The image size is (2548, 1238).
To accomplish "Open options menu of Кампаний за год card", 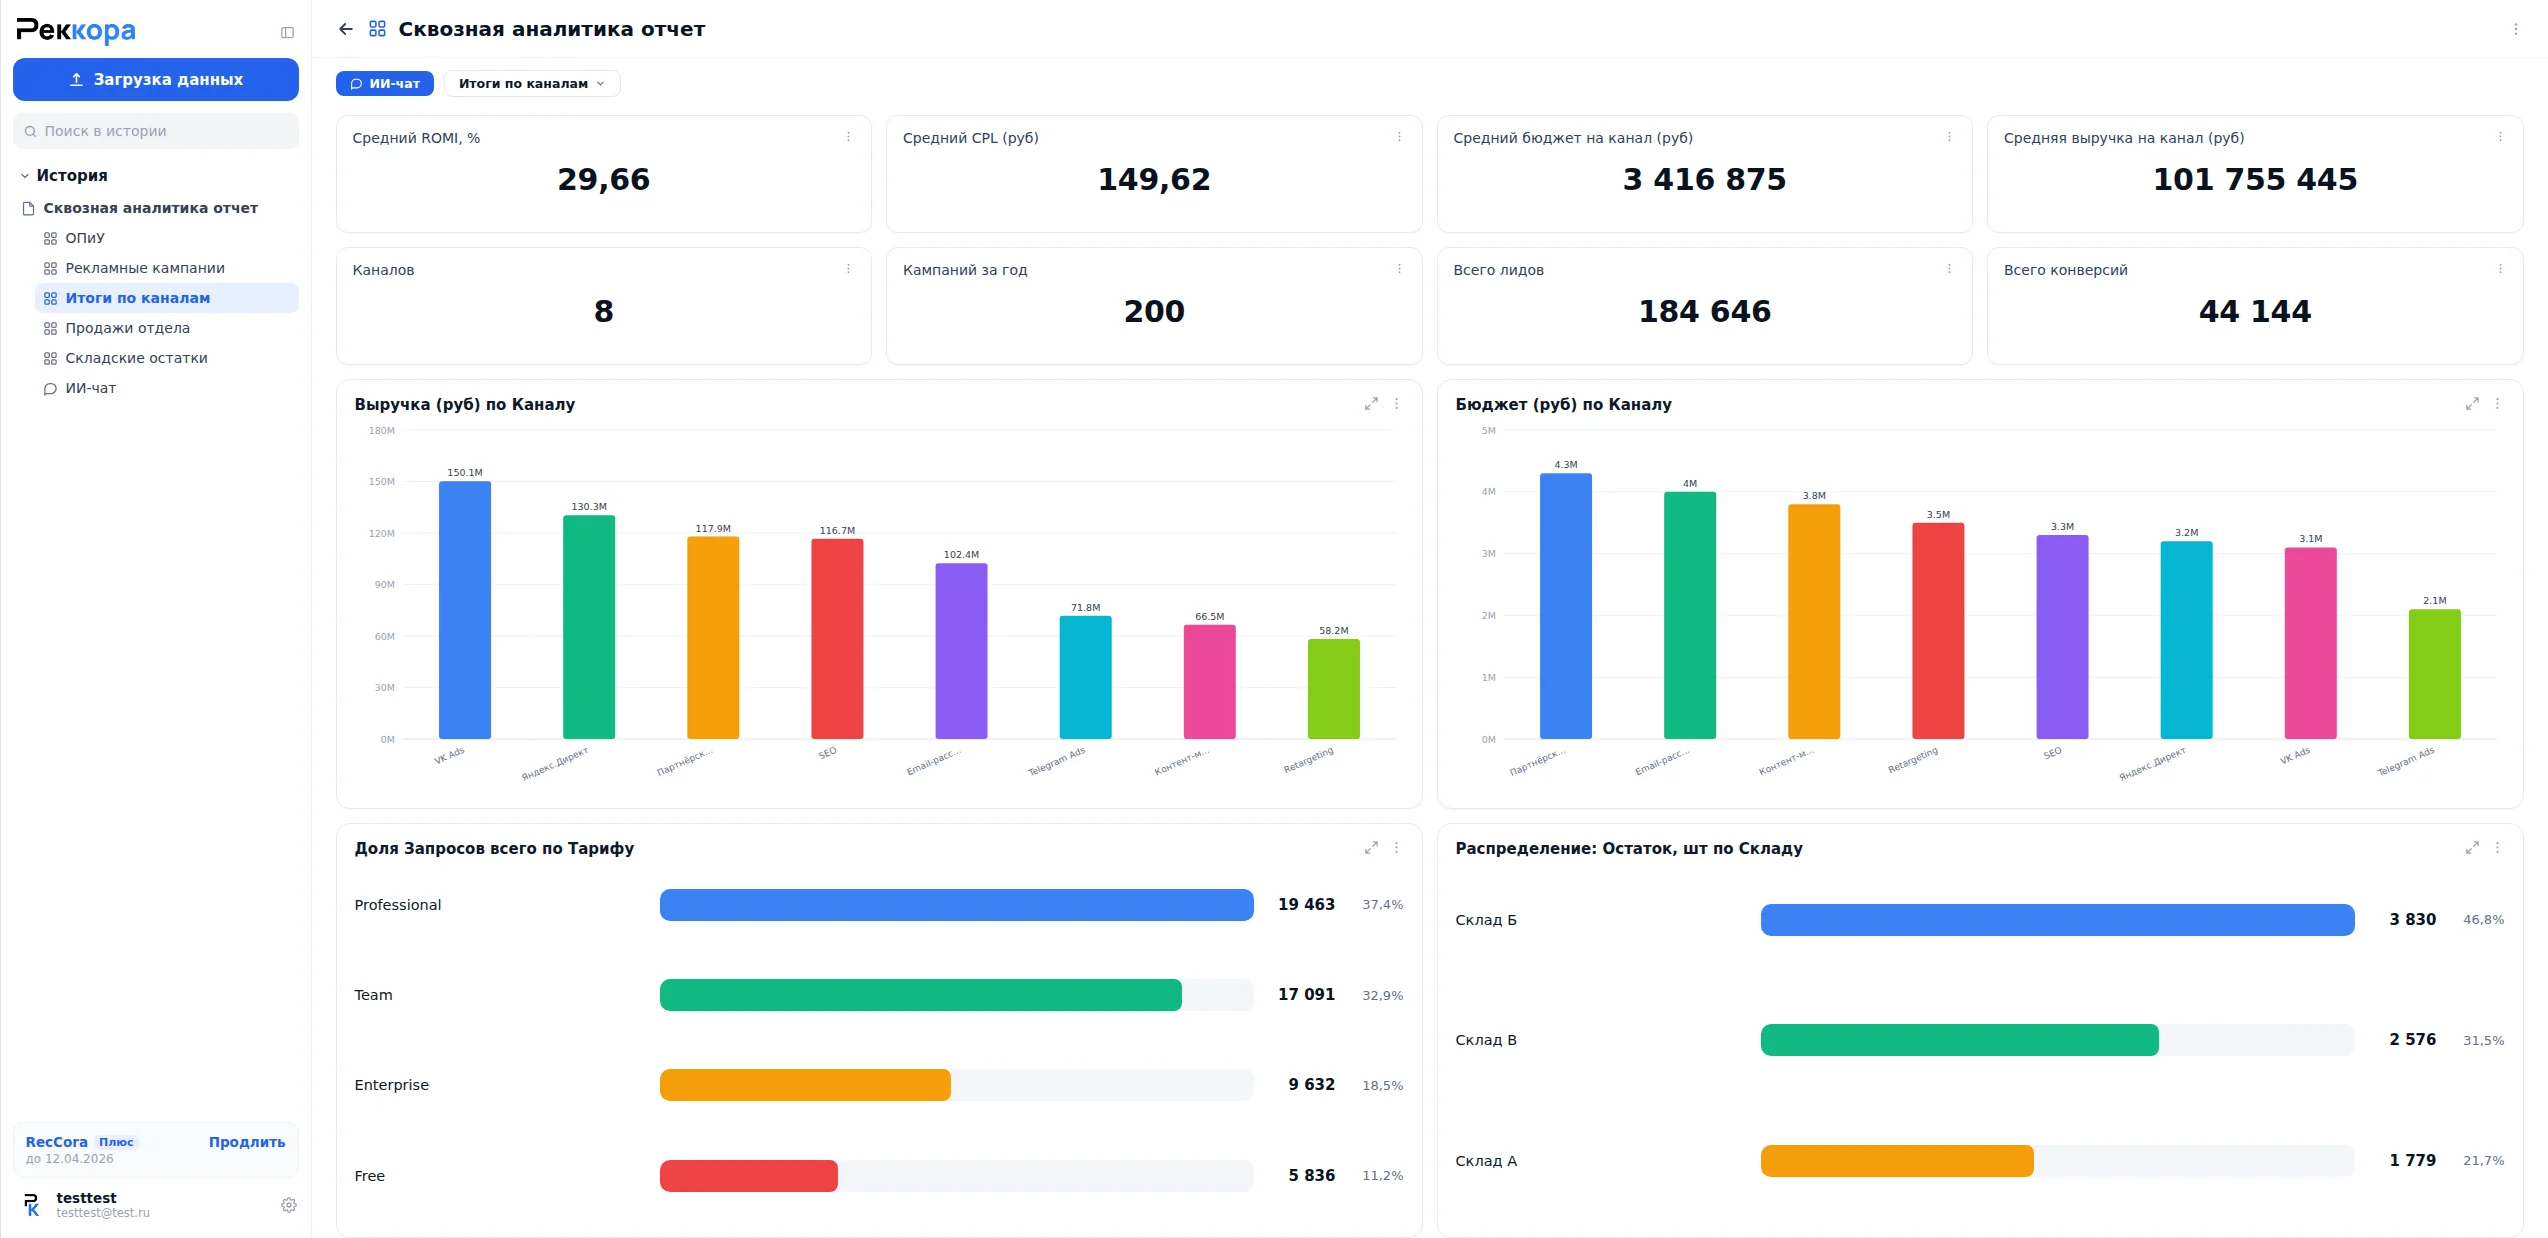I will coord(1399,269).
